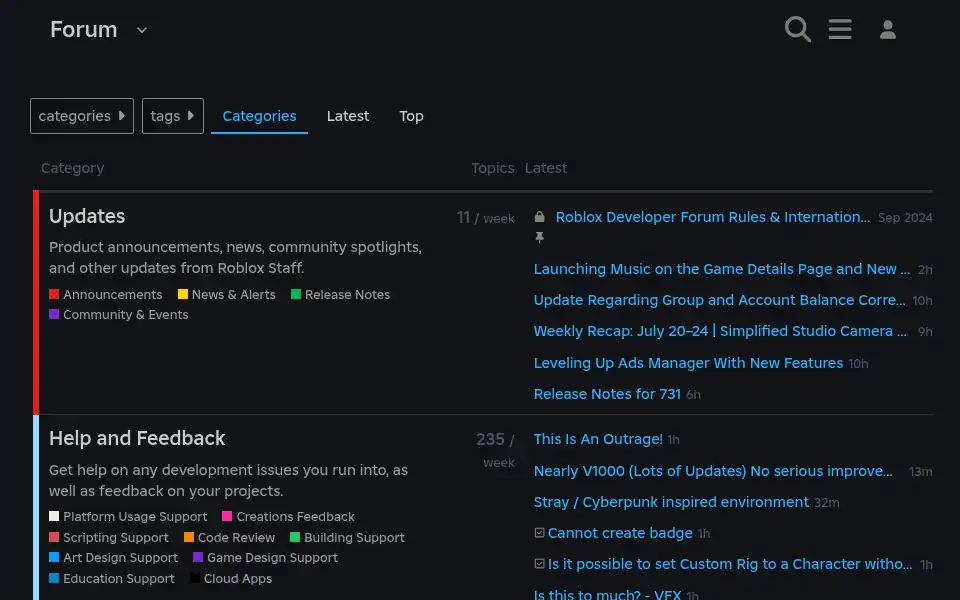Click the red Announcements color square
The width and height of the screenshot is (960, 600).
coord(54,294)
